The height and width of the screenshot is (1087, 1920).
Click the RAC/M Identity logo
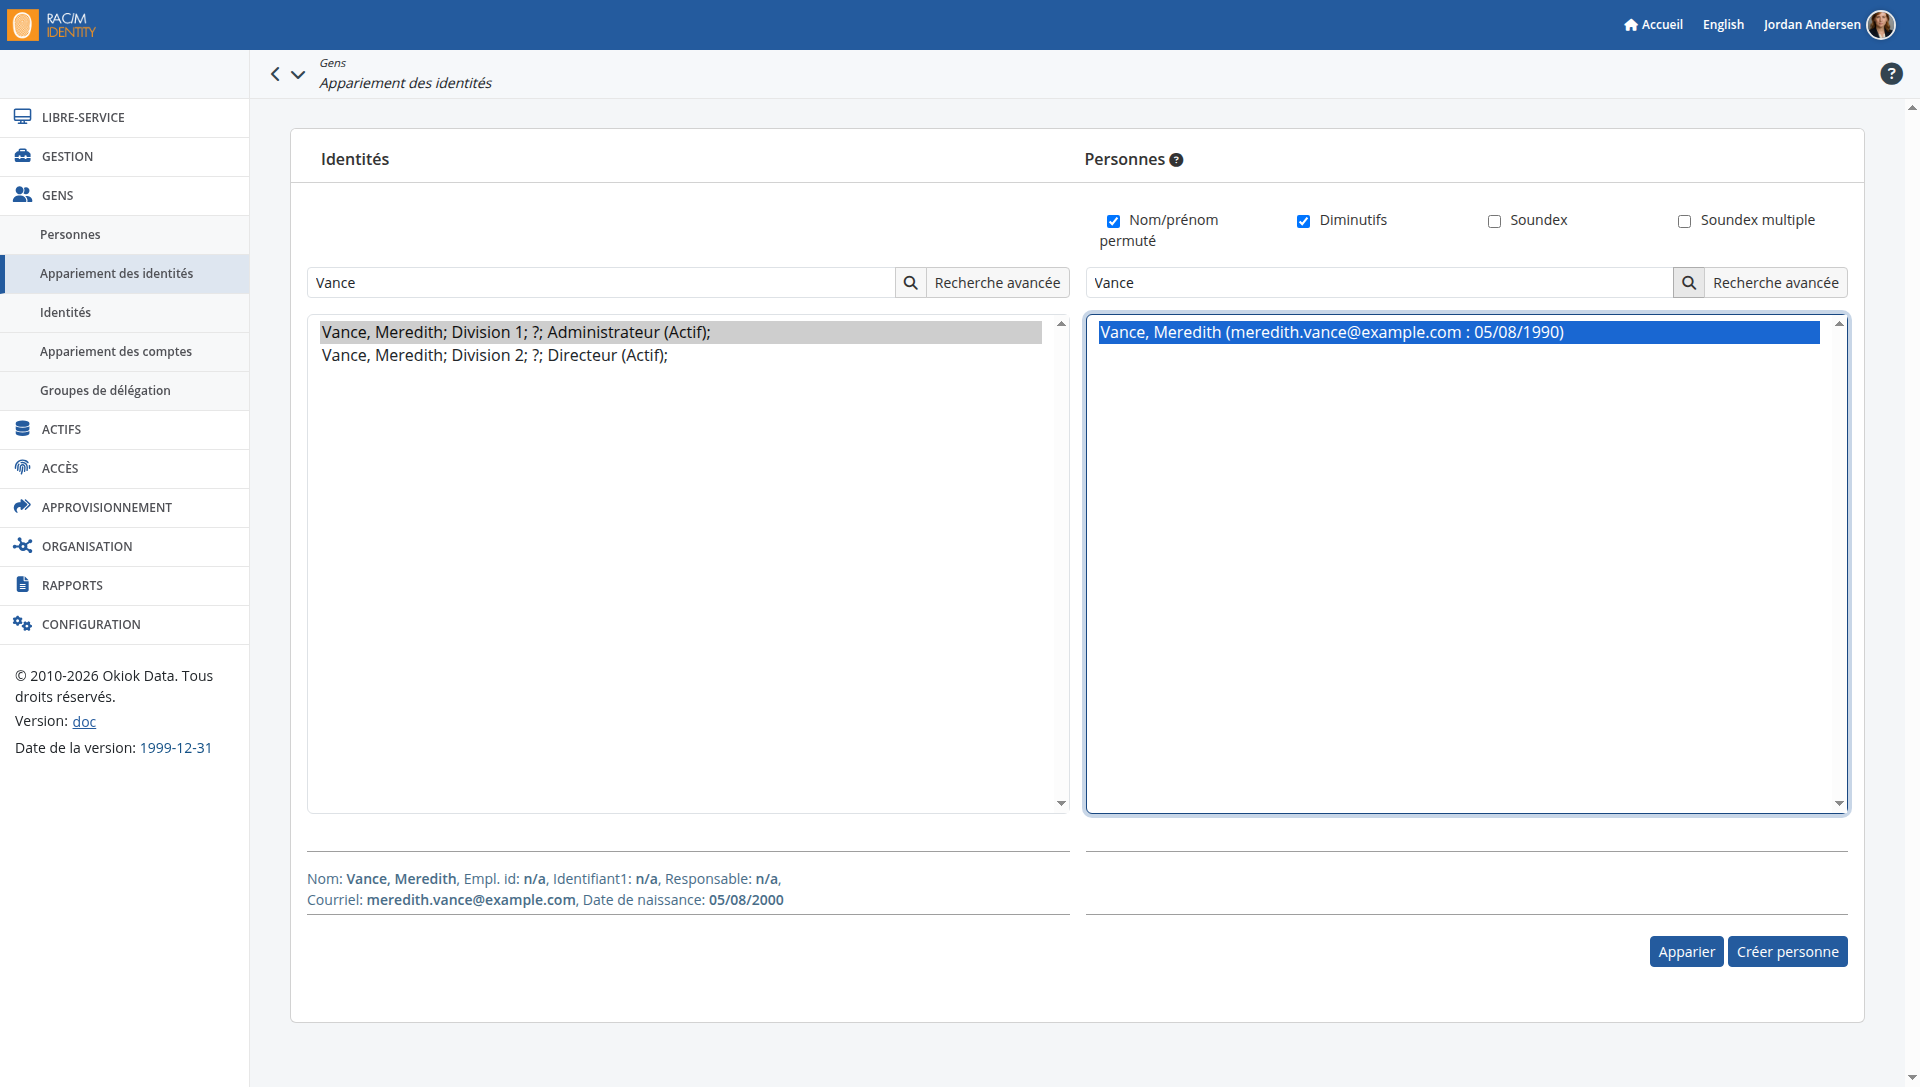point(52,25)
